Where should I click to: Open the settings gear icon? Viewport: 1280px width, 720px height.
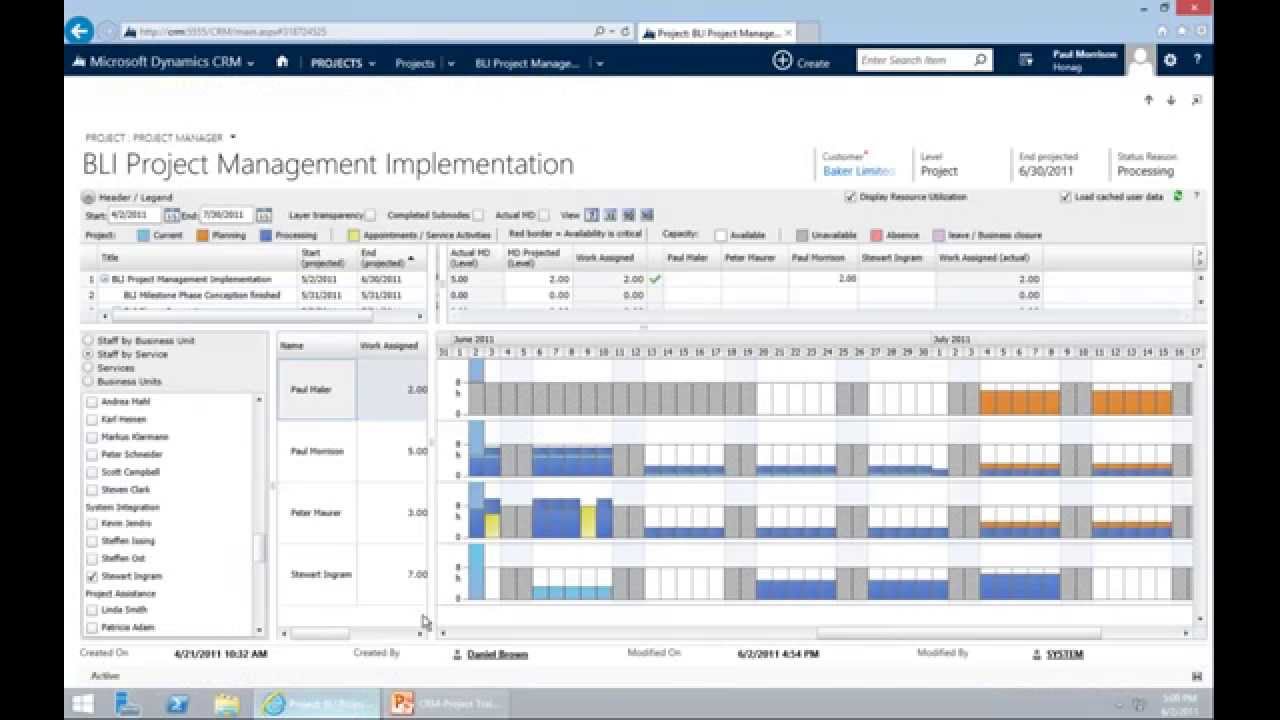pos(1170,61)
